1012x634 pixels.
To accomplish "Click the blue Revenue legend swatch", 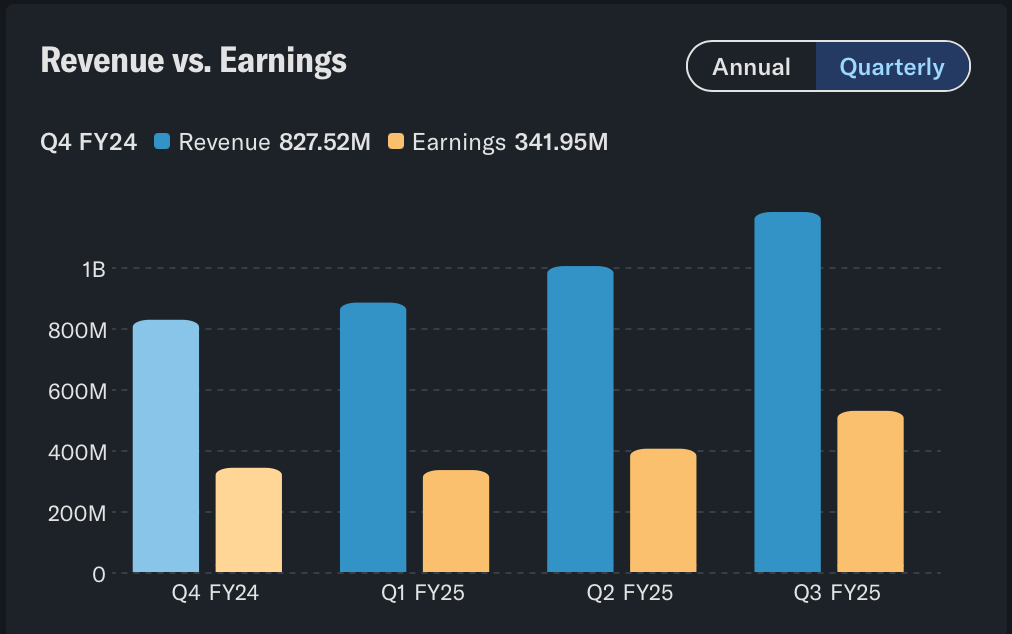I will click(162, 142).
